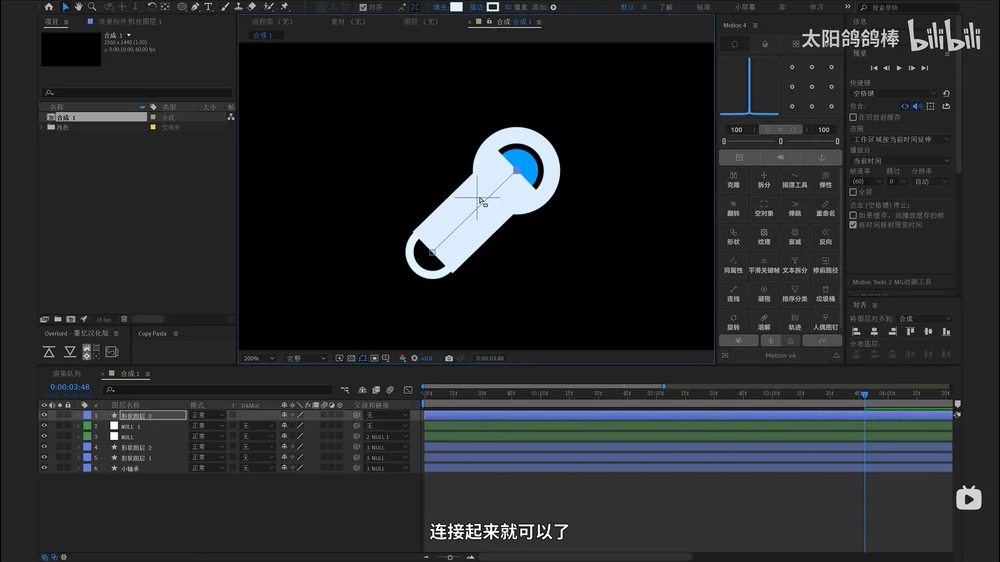
Task: Open the 200% magnification dropdown
Action: [259, 359]
